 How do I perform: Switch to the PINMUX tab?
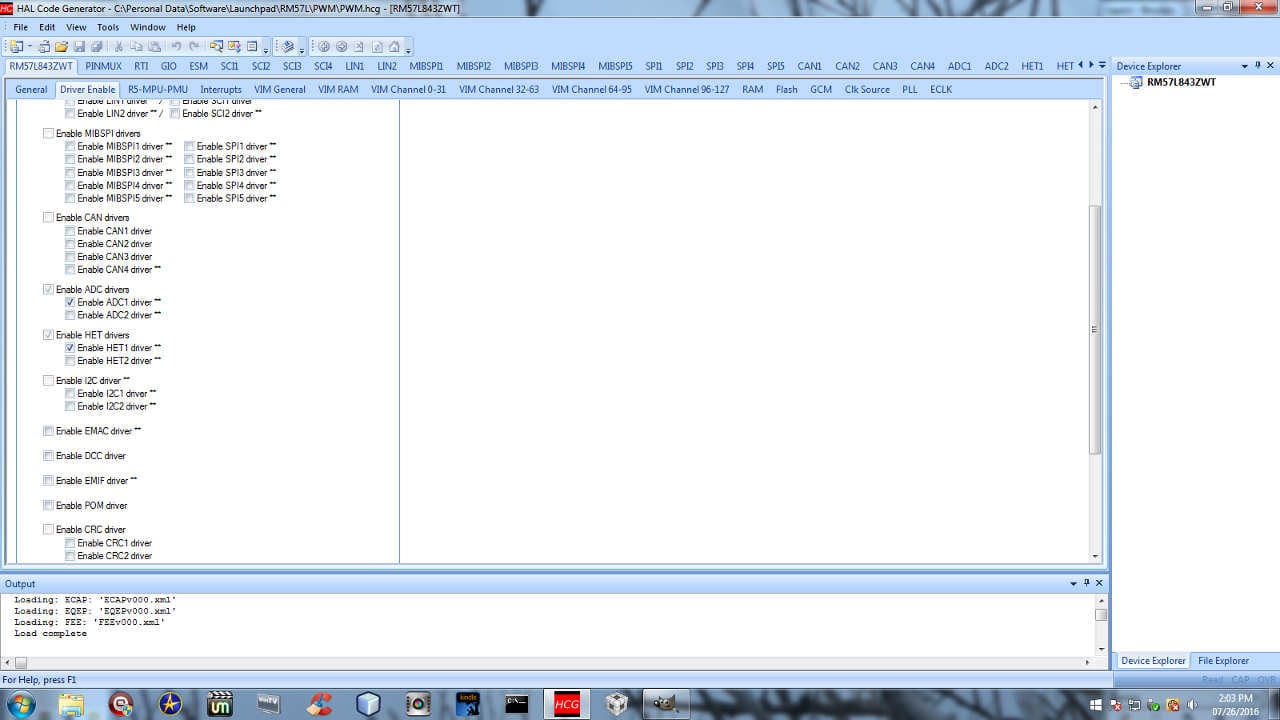click(x=103, y=66)
